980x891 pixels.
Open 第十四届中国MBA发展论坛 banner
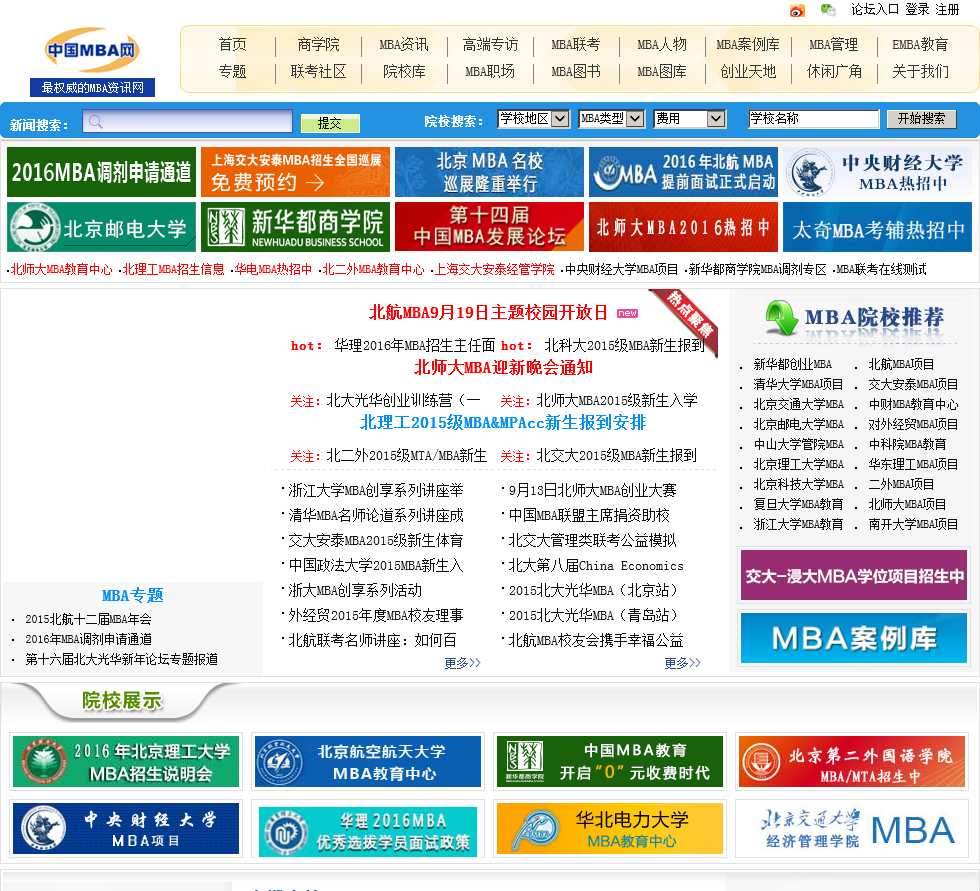click(489, 227)
